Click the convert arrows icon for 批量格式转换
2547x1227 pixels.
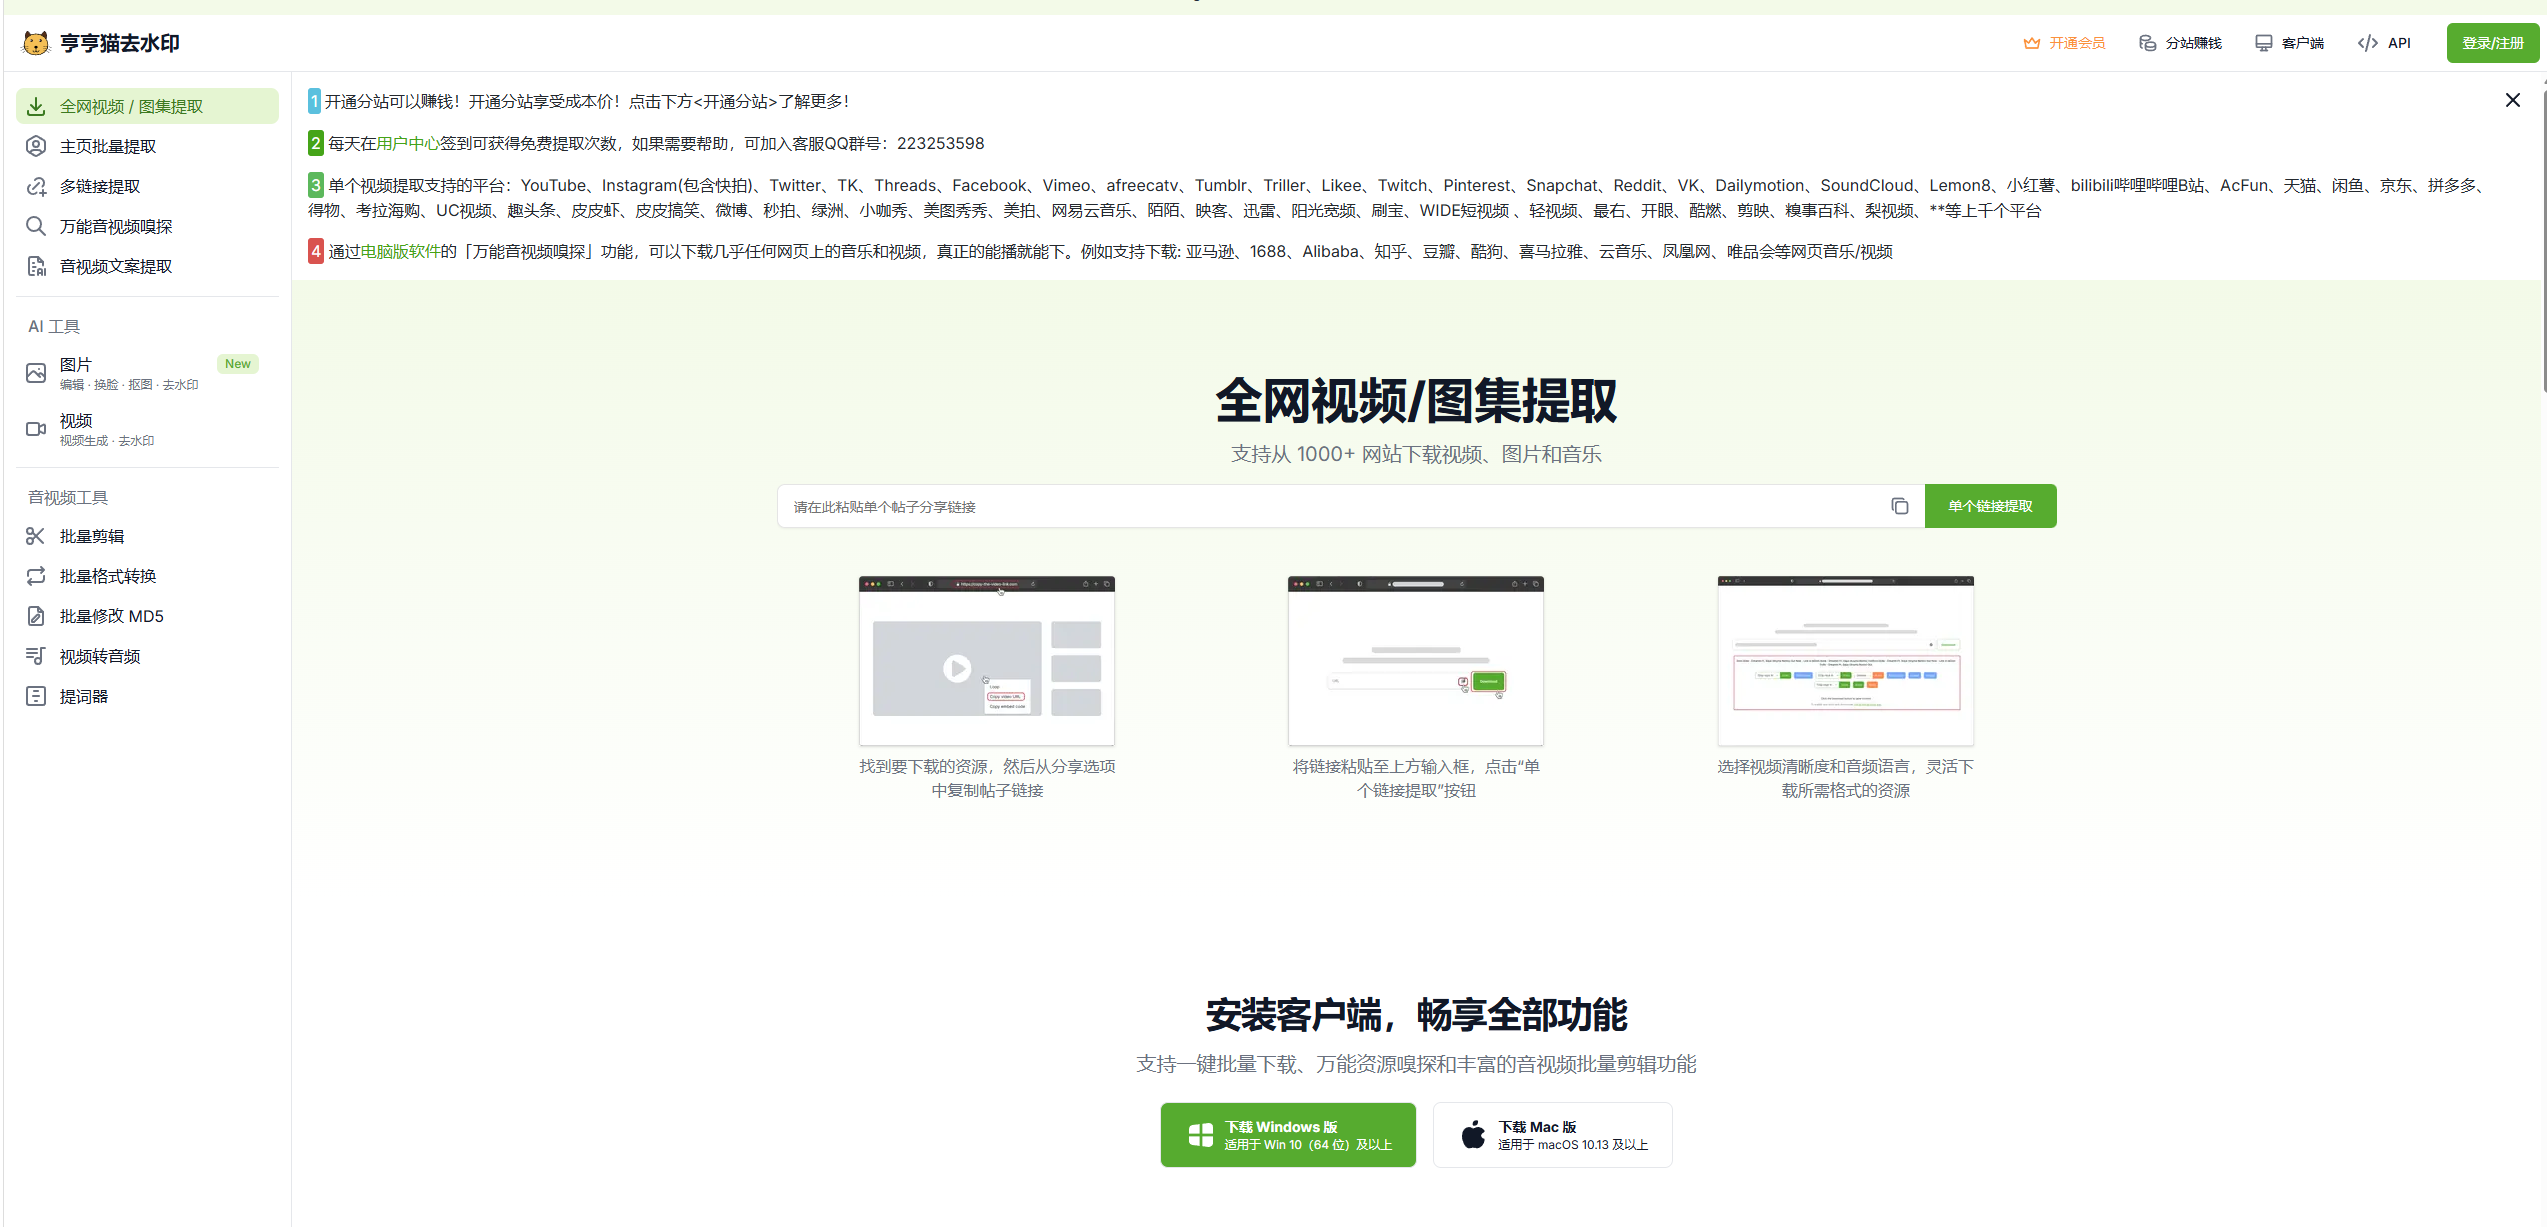click(x=36, y=576)
